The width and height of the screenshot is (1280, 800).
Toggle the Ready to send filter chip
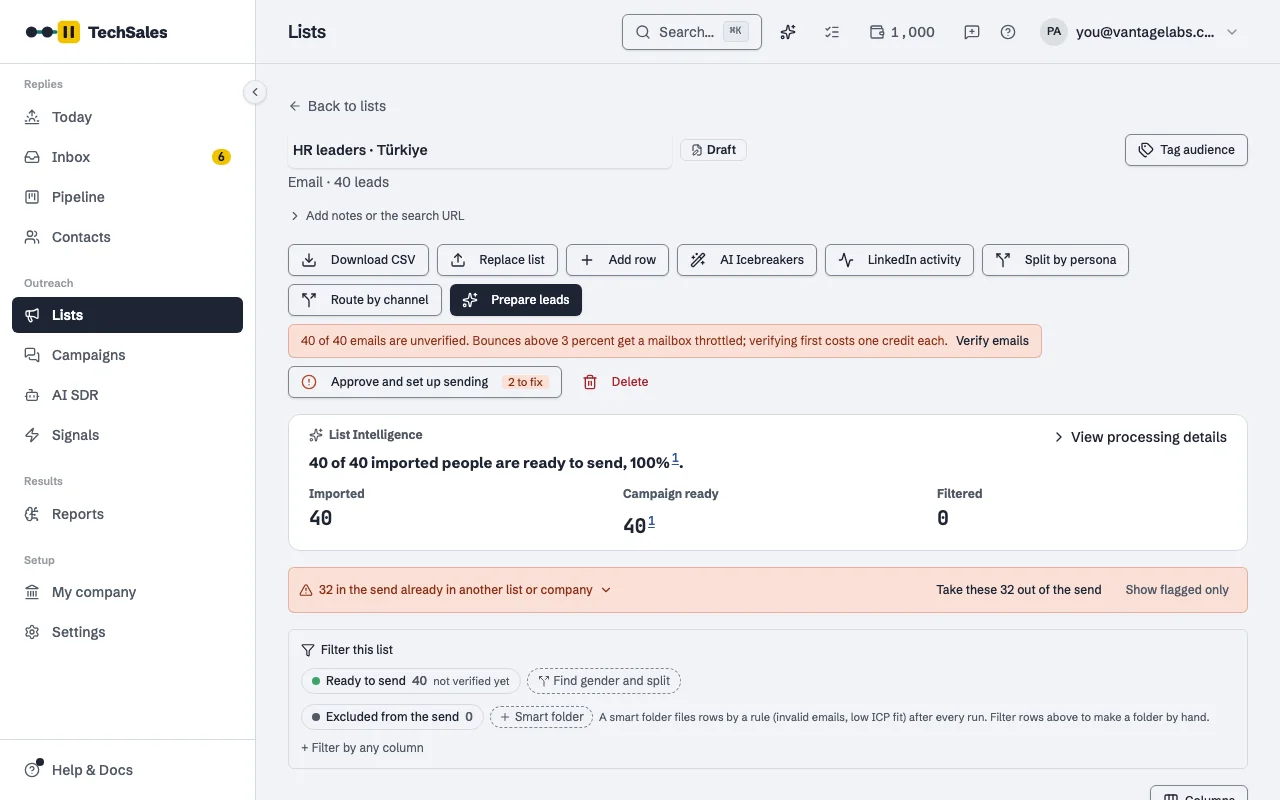tap(411, 681)
